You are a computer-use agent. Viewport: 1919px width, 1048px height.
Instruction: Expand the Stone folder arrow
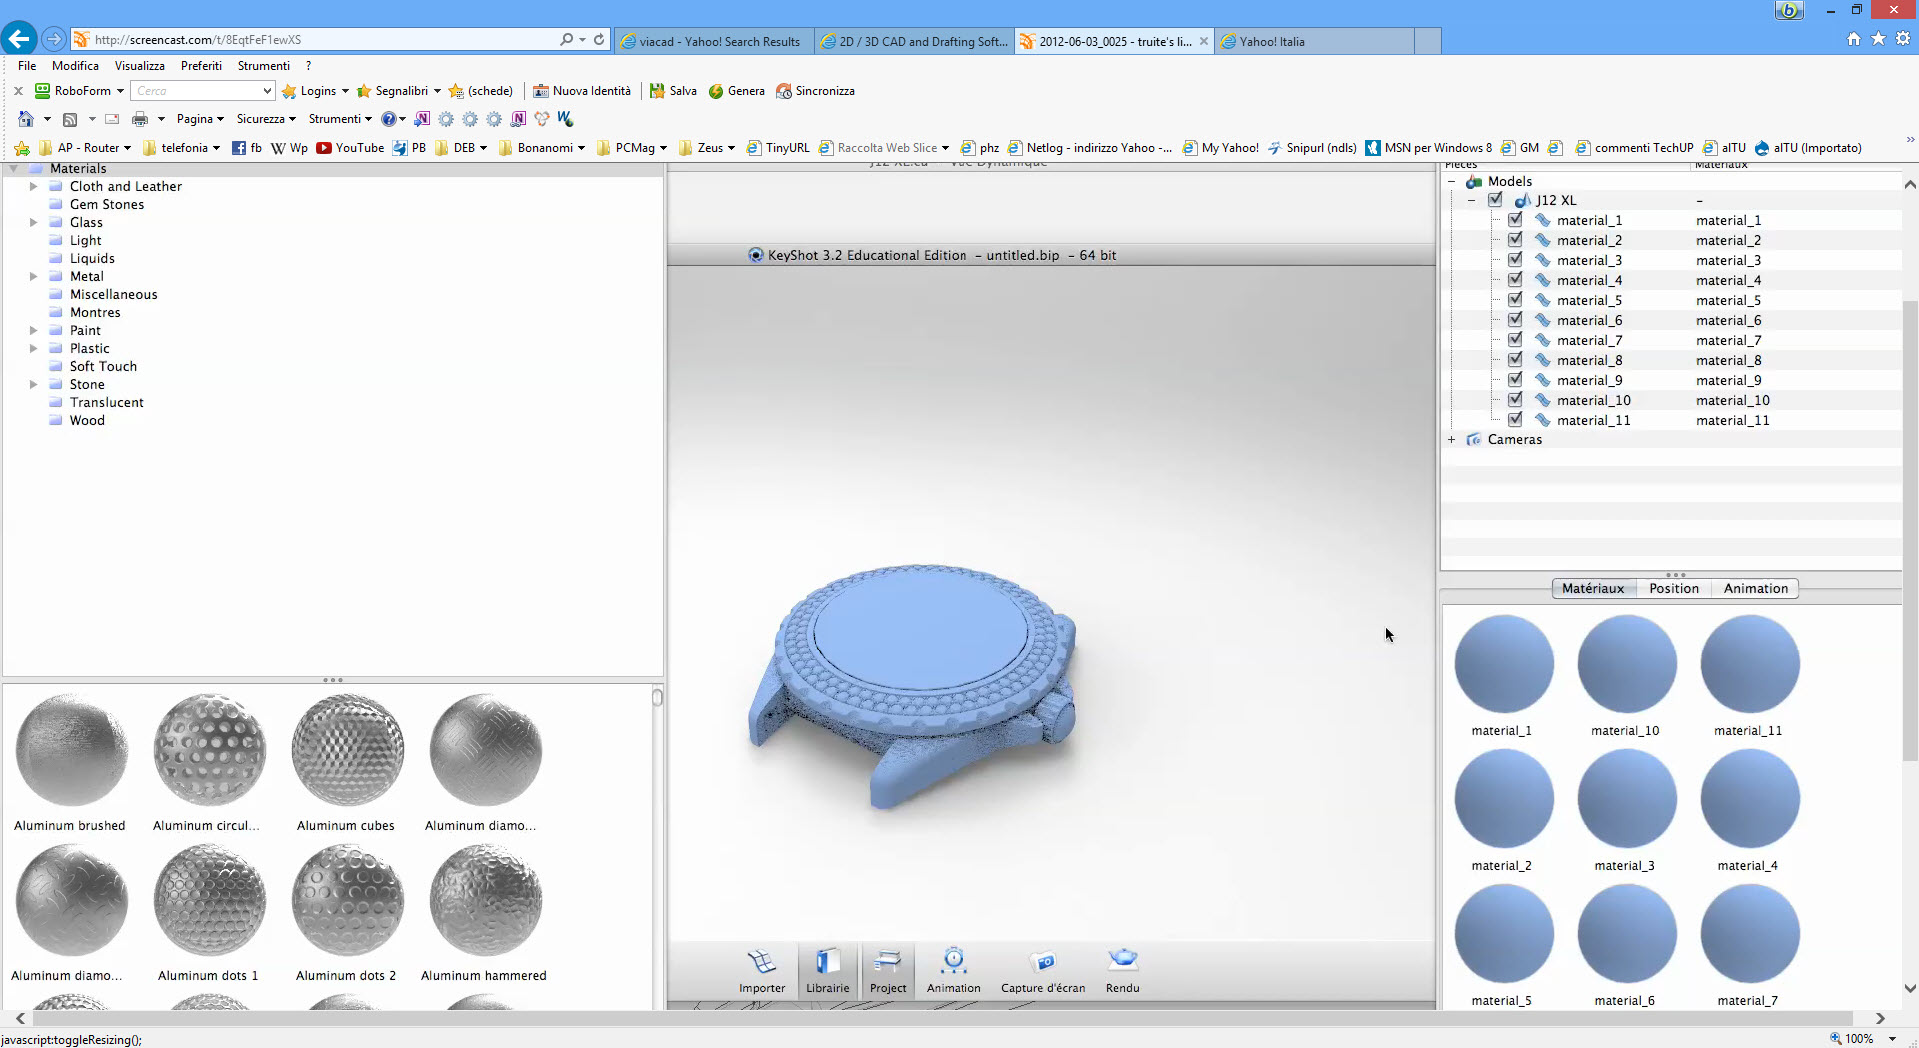(33, 385)
